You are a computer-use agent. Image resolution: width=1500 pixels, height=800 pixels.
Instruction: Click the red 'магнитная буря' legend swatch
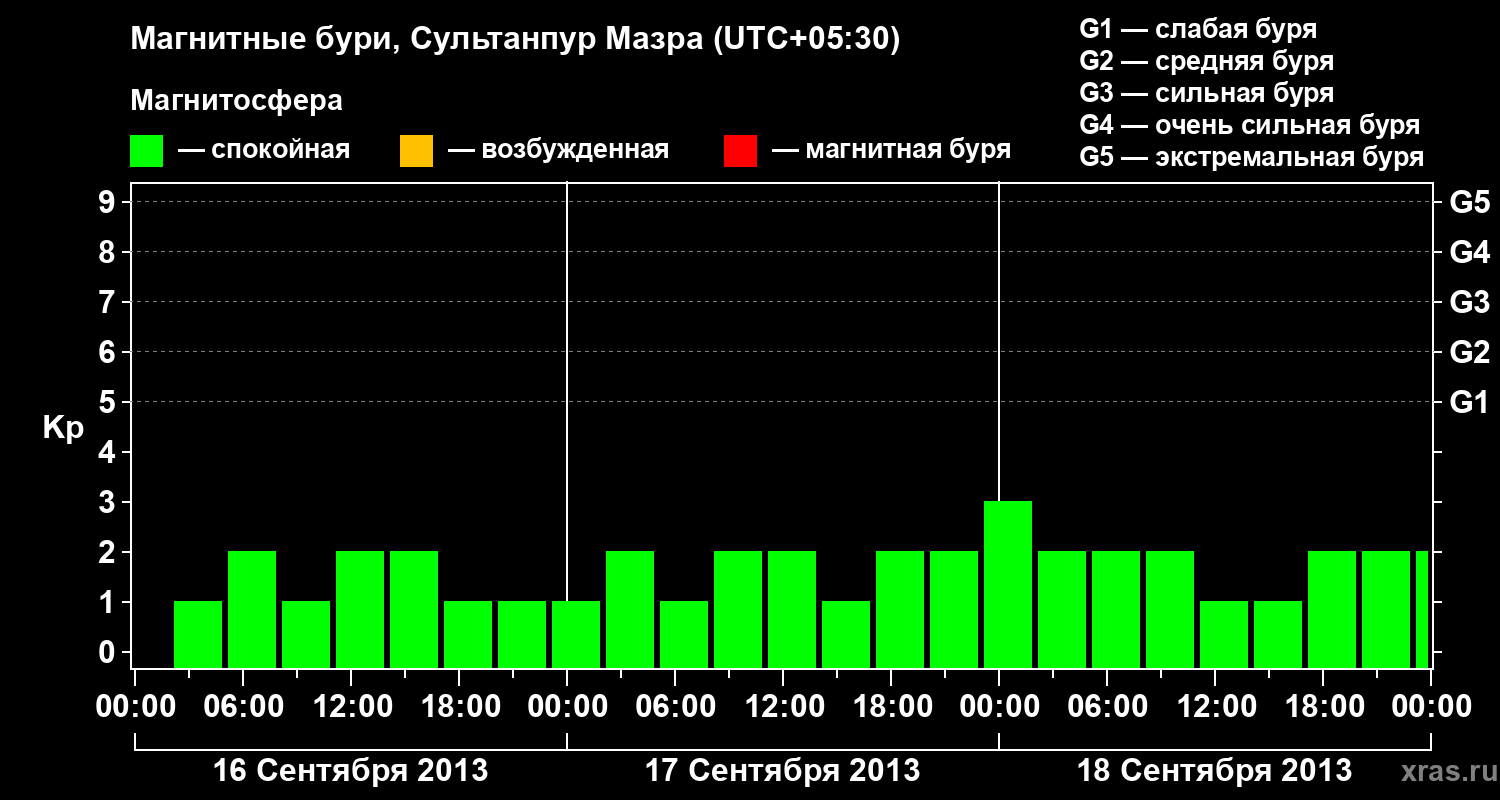tap(740, 150)
